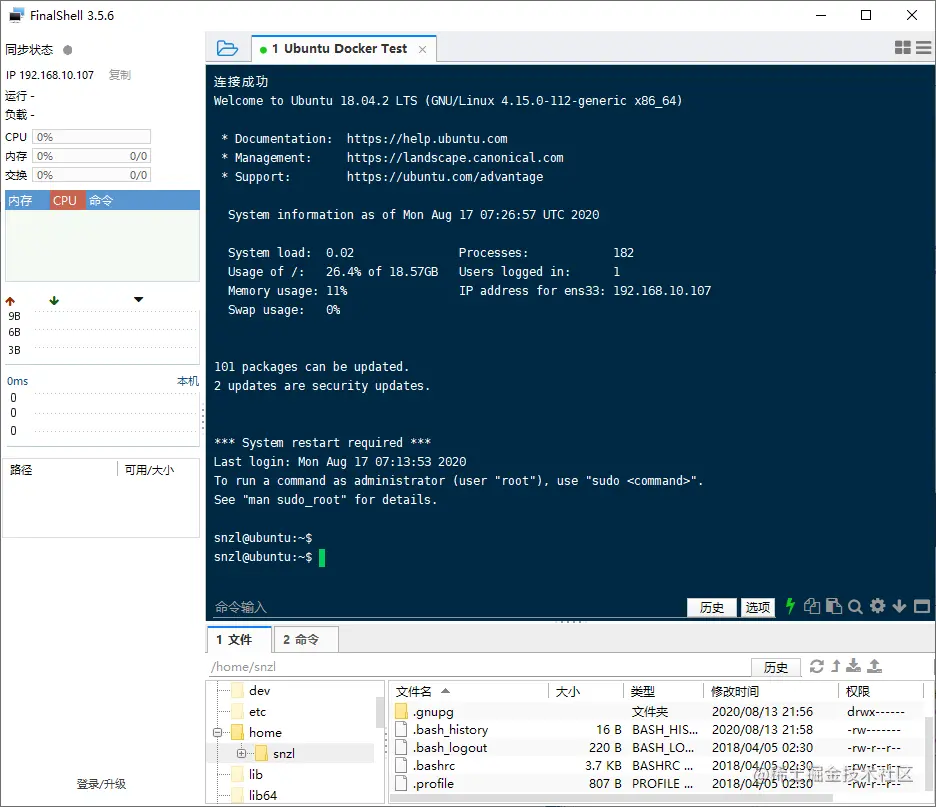Click the copy icon in terminal toolbar

pyautogui.click(x=812, y=606)
